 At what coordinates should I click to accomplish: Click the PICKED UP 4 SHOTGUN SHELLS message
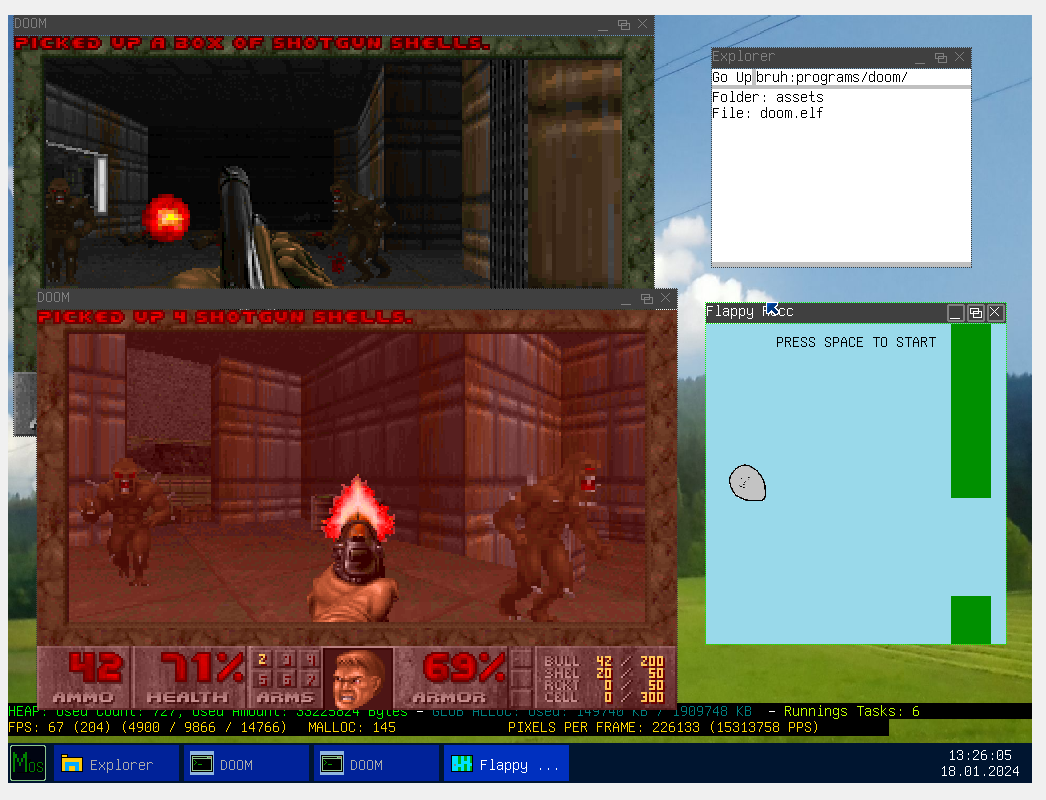coord(225,318)
